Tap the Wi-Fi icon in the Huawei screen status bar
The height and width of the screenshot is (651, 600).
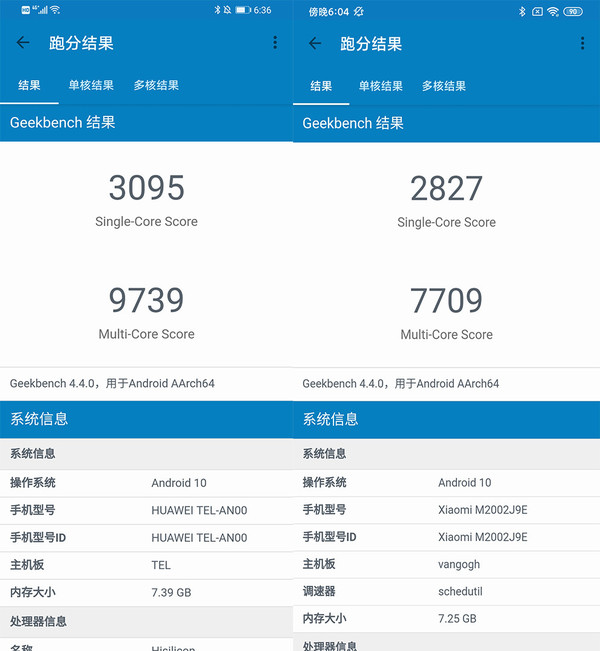point(55,10)
